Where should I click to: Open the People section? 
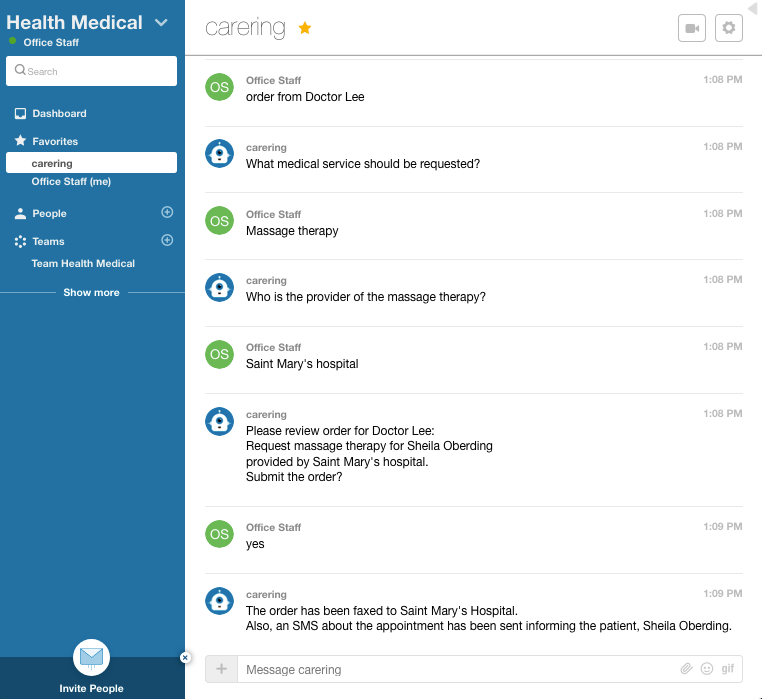[x=49, y=213]
